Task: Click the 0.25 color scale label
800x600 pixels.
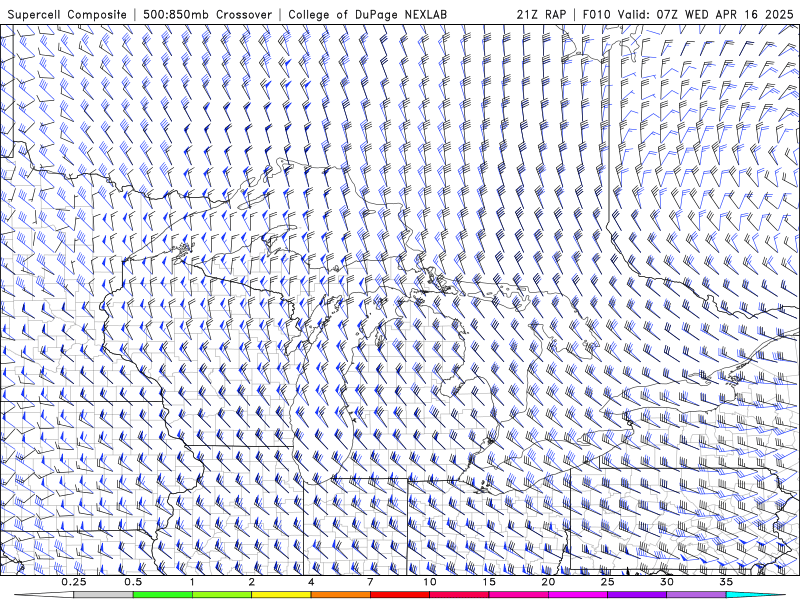Action: (74, 582)
